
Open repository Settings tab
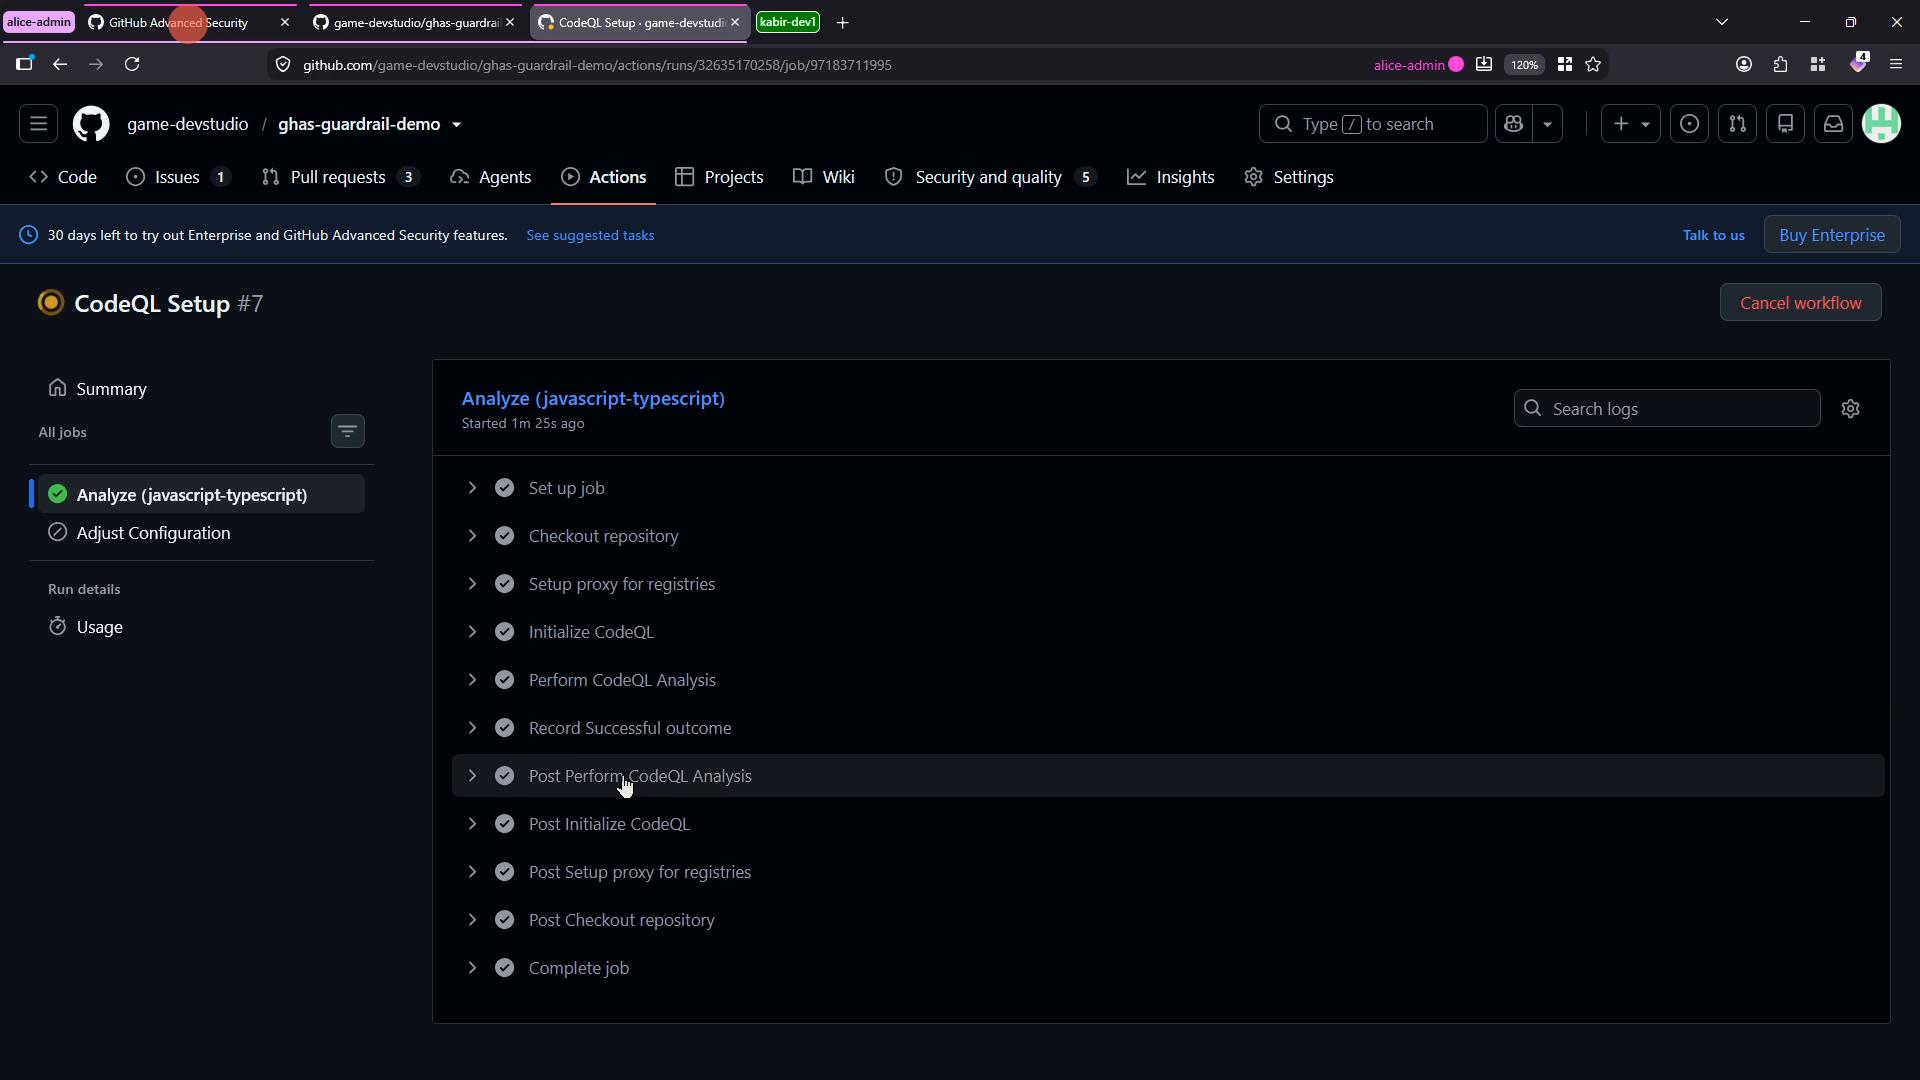click(x=1289, y=177)
